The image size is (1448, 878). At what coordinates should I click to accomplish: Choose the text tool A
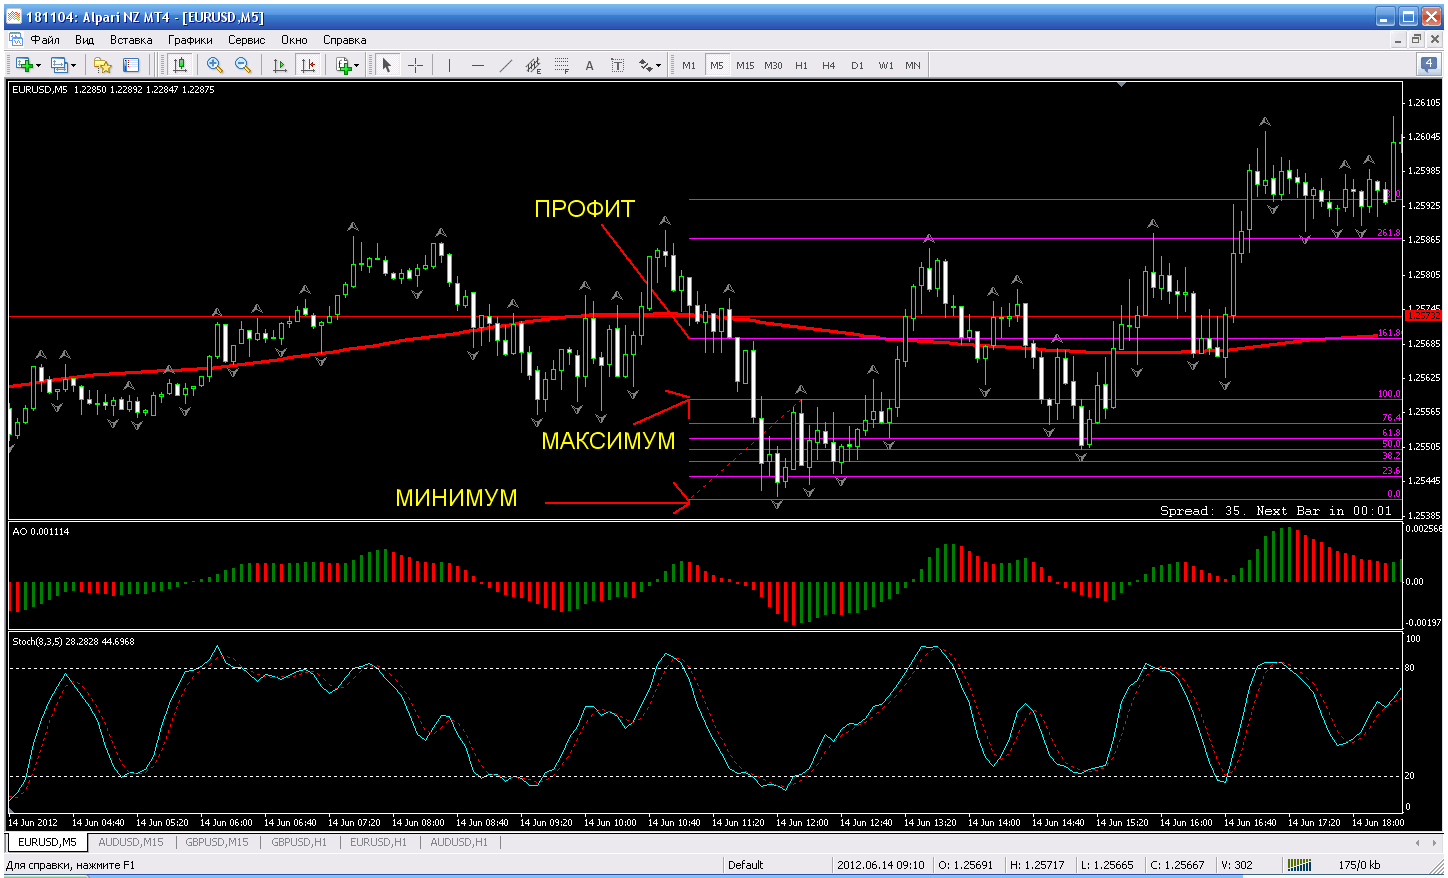click(590, 65)
